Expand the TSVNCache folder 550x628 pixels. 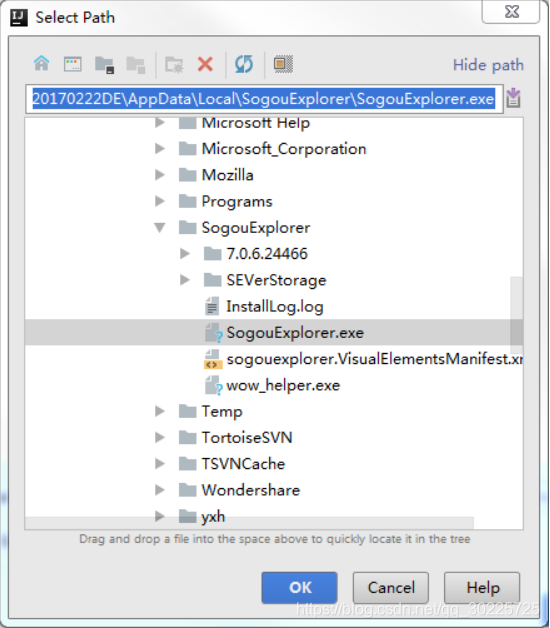pos(160,464)
